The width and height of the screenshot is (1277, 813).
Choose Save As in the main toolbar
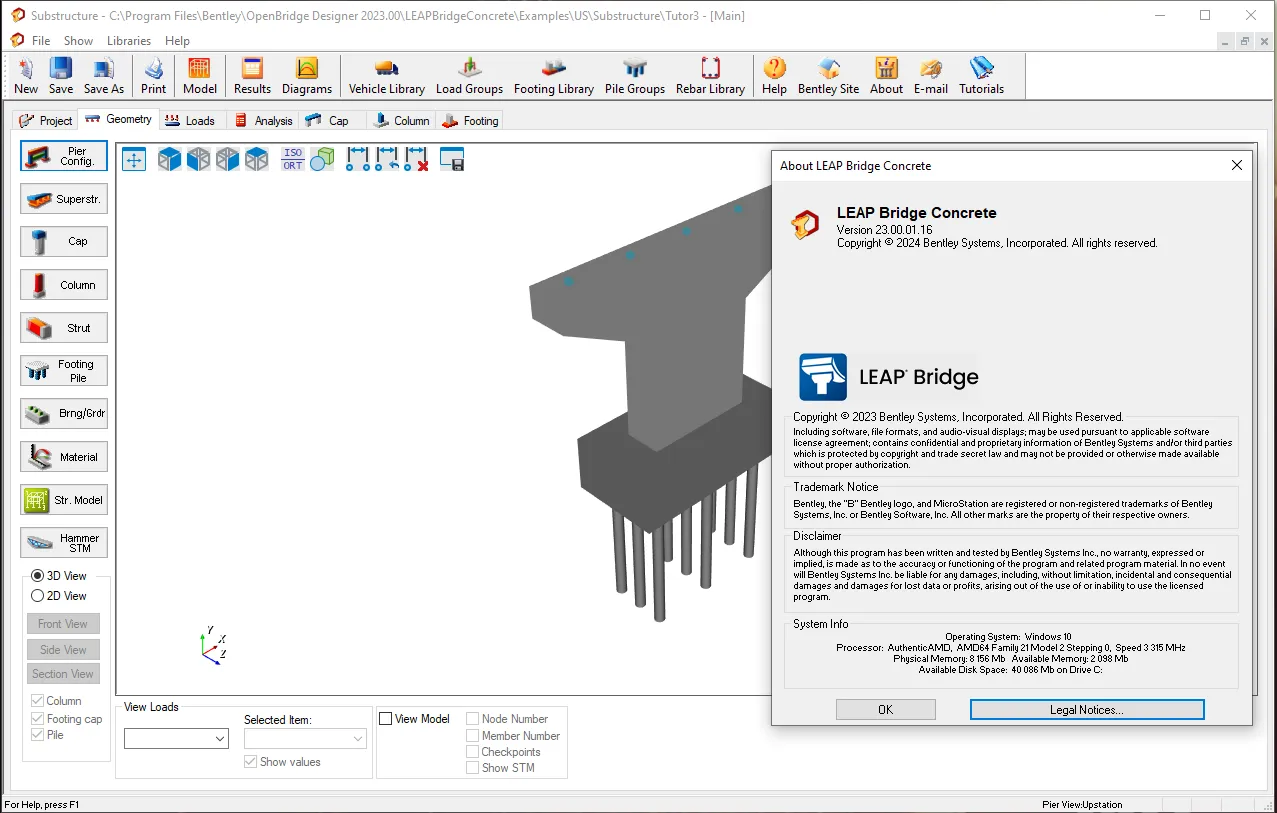click(x=104, y=76)
